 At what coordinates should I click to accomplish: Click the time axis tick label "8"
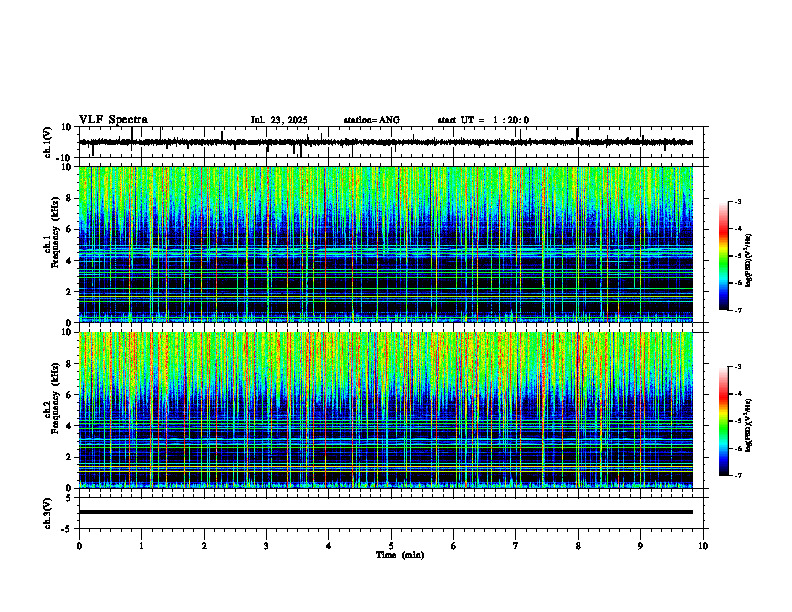(578, 546)
